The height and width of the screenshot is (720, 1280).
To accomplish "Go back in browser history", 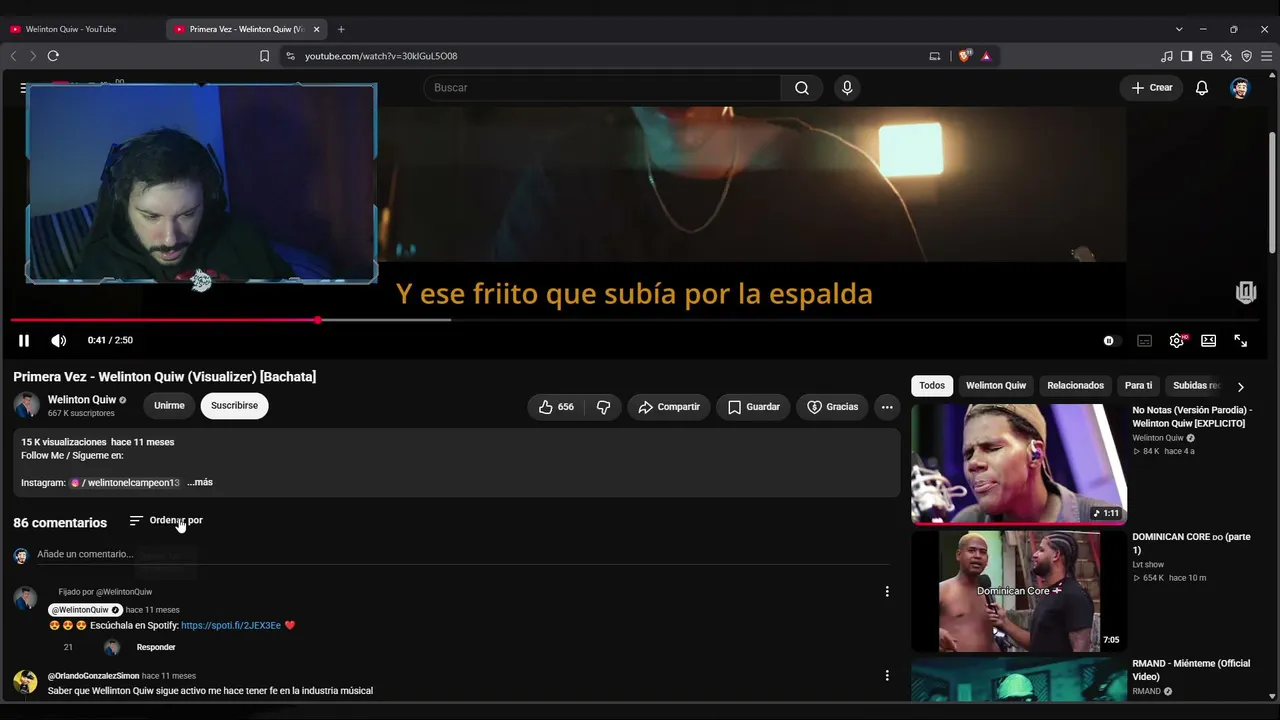I will (13, 56).
